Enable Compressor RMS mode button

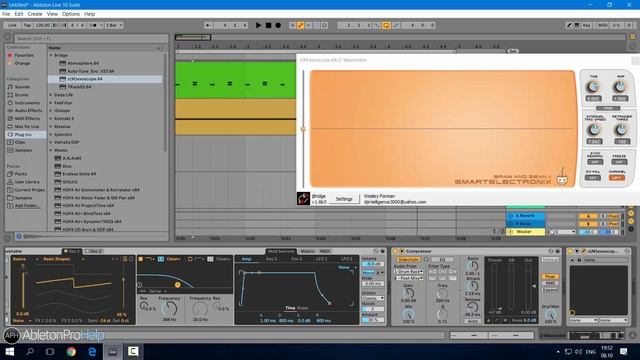(x=550, y=283)
